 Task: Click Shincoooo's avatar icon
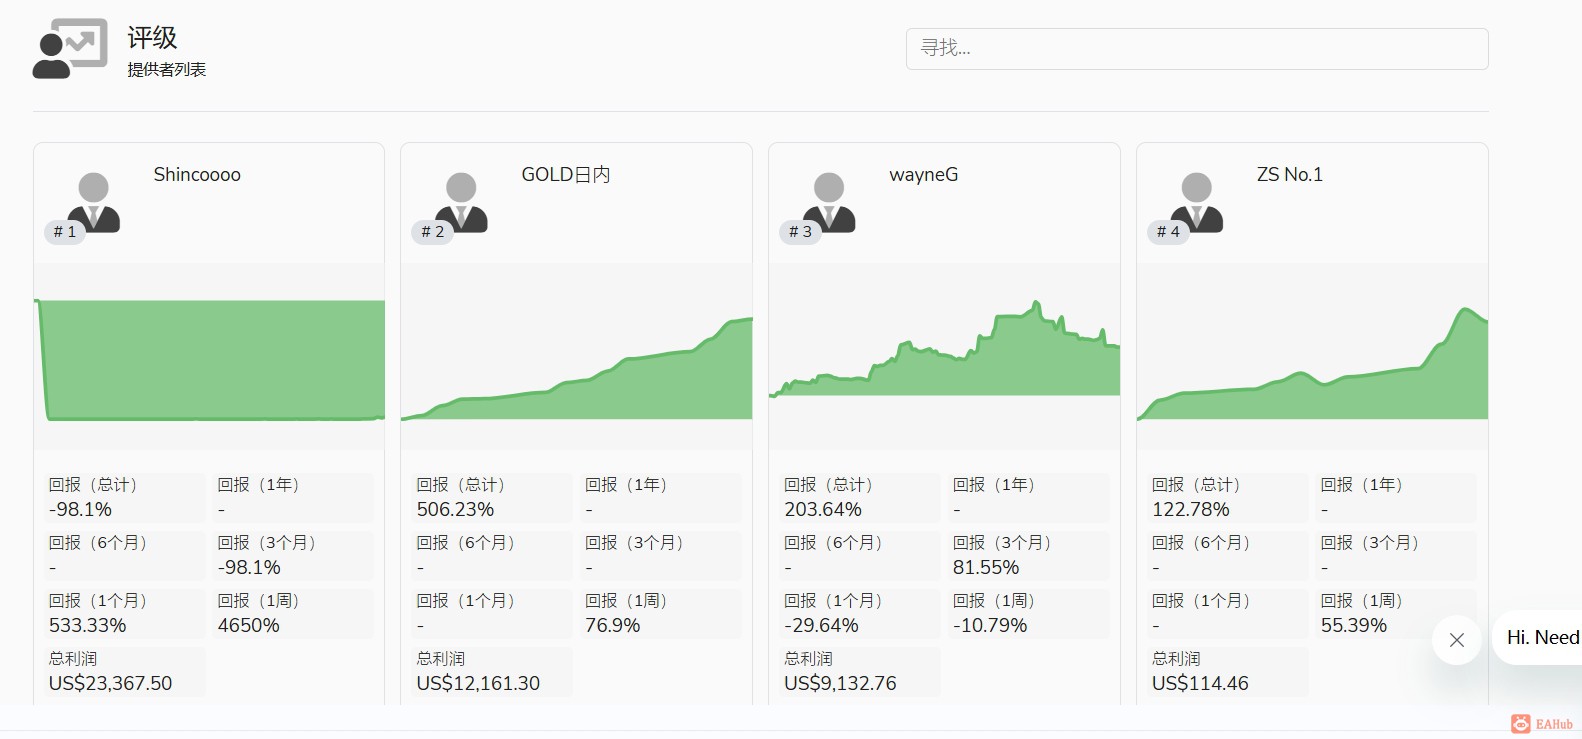[94, 202]
